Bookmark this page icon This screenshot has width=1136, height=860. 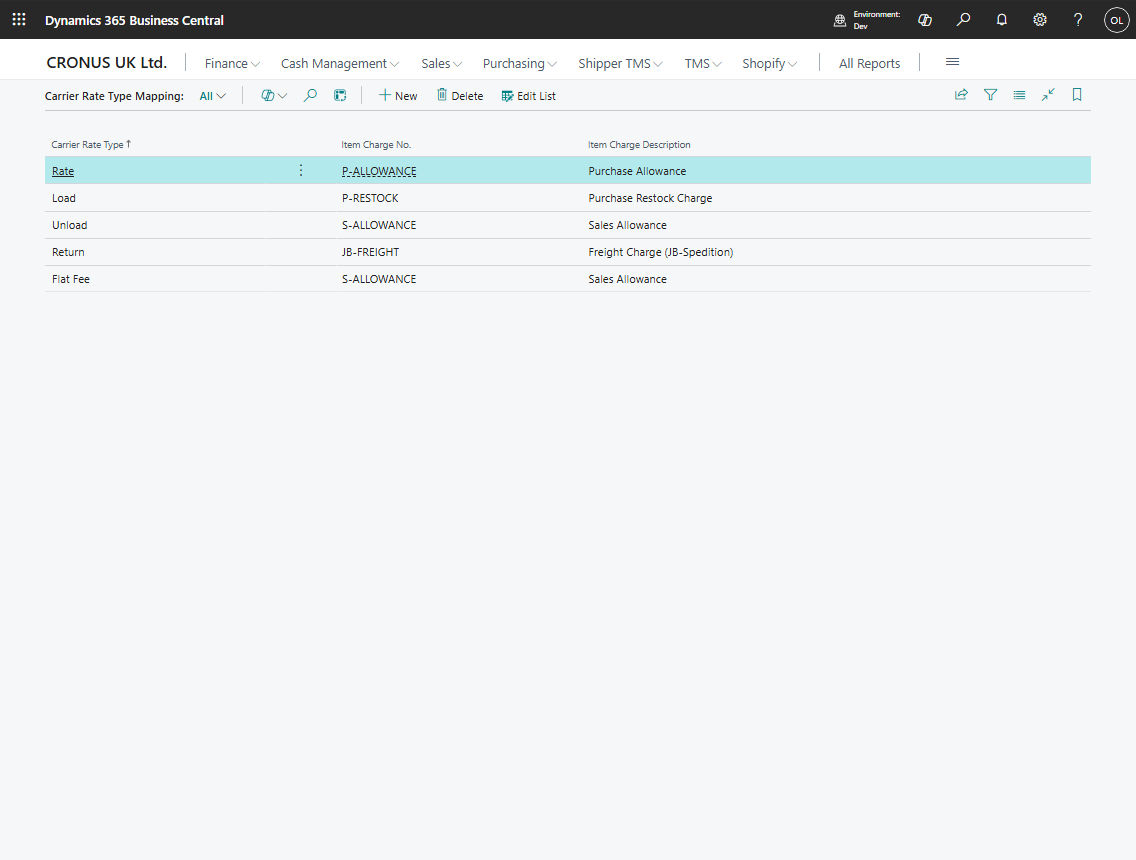click(x=1077, y=95)
